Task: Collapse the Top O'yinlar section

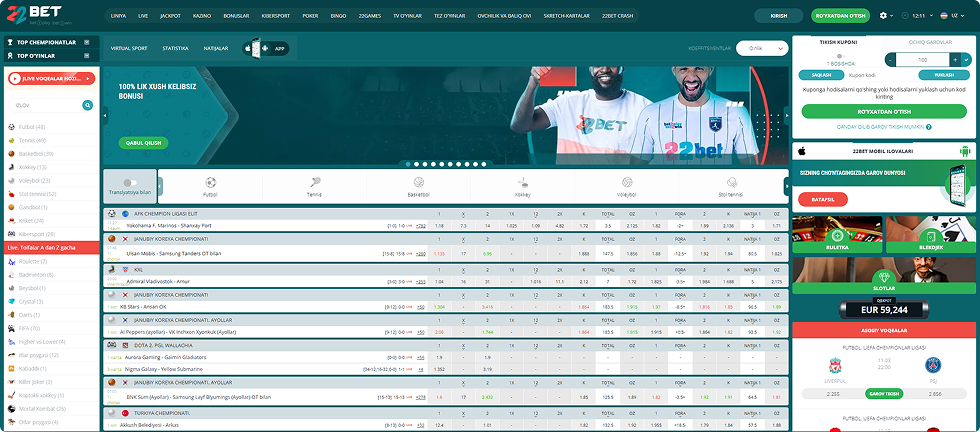Action: coord(86,56)
